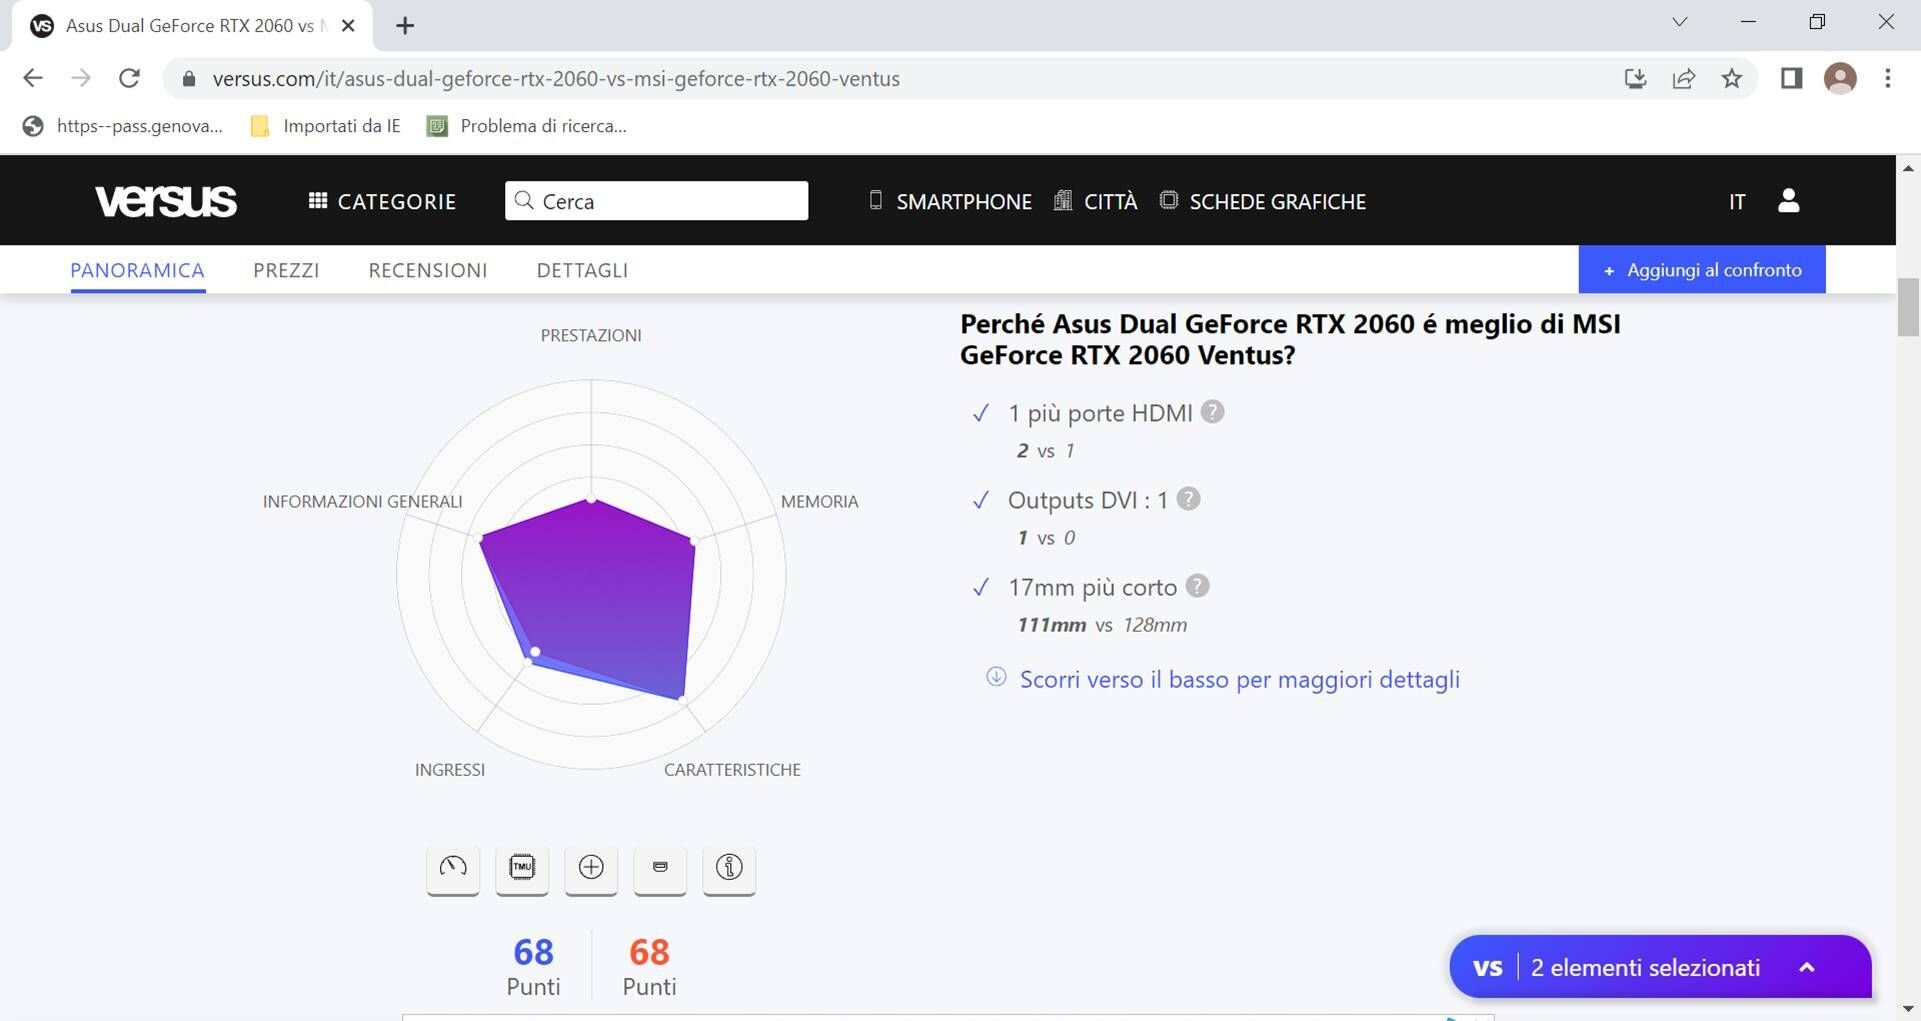
Task: Open https--pass.genova bookmark
Action: pos(122,126)
